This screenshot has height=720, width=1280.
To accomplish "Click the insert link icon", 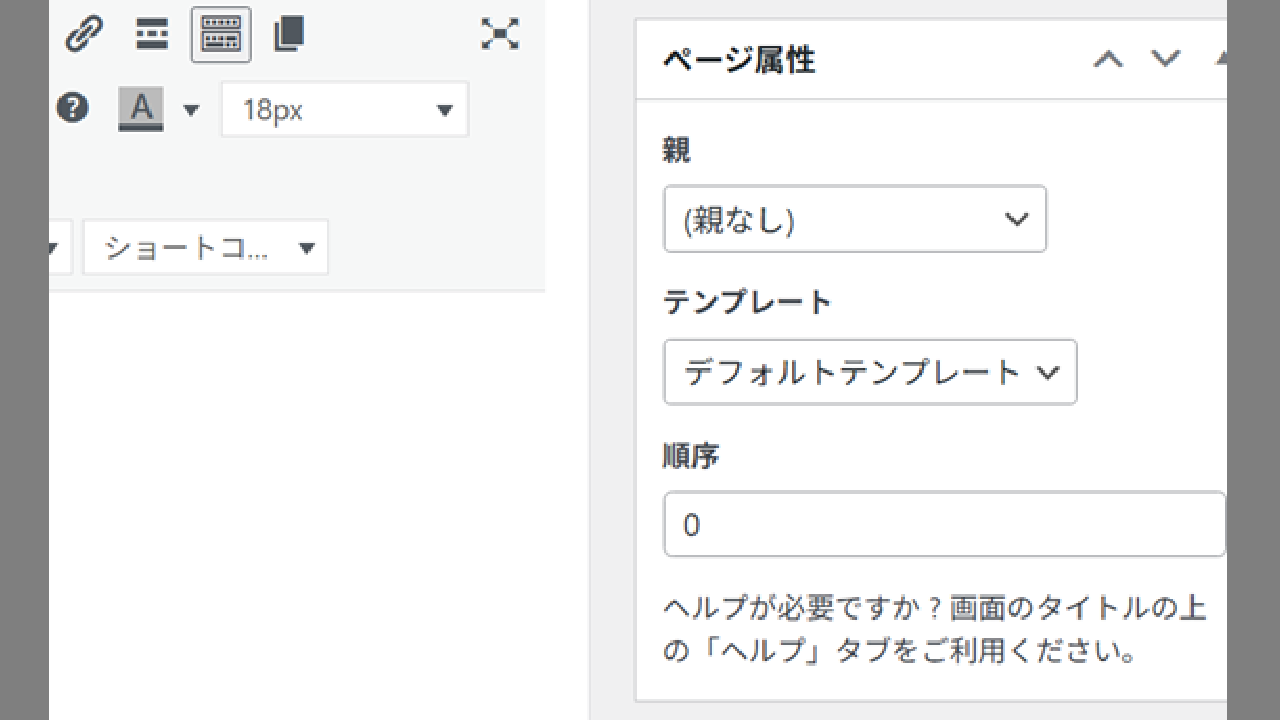I will click(84, 35).
